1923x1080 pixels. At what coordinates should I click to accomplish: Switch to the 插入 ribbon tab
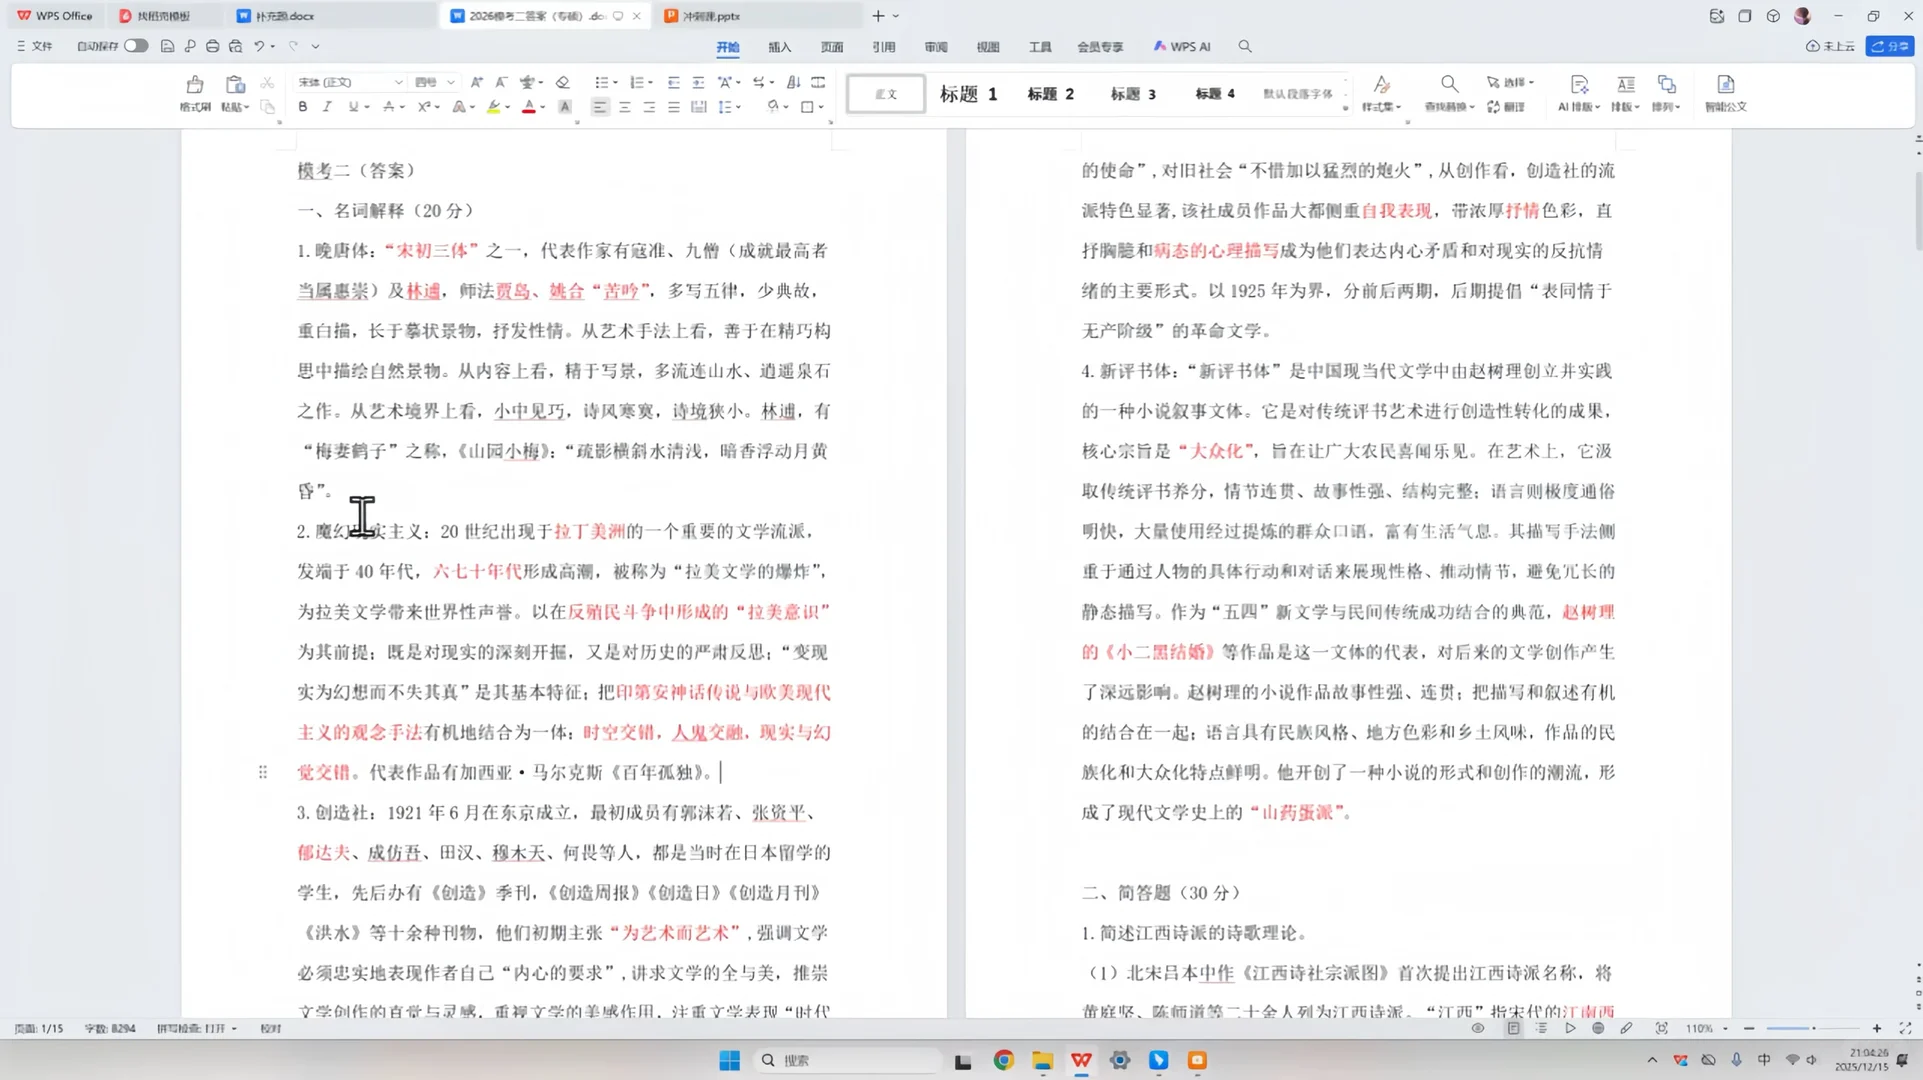pyautogui.click(x=779, y=46)
